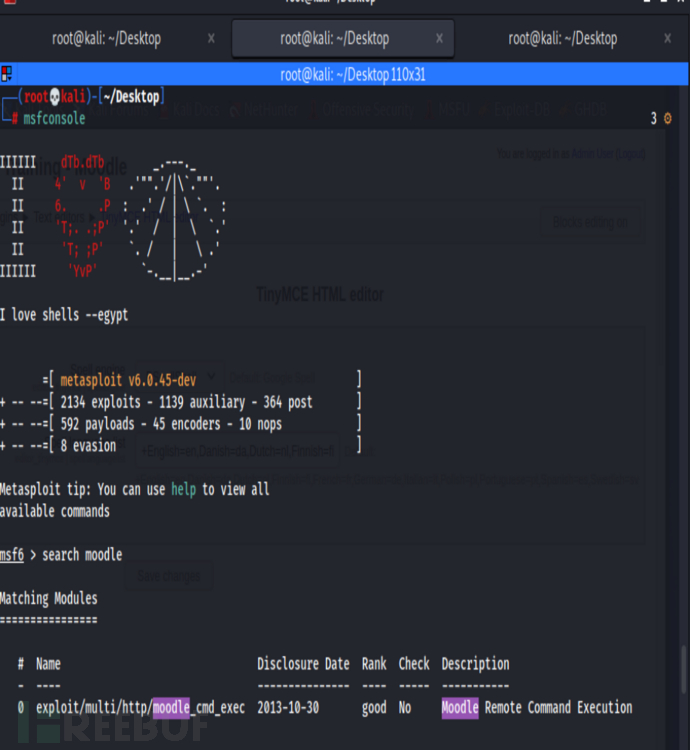Click the 'root@kali: ~/Desktop 110x31' title bar
690x750 pixels.
tap(352, 74)
